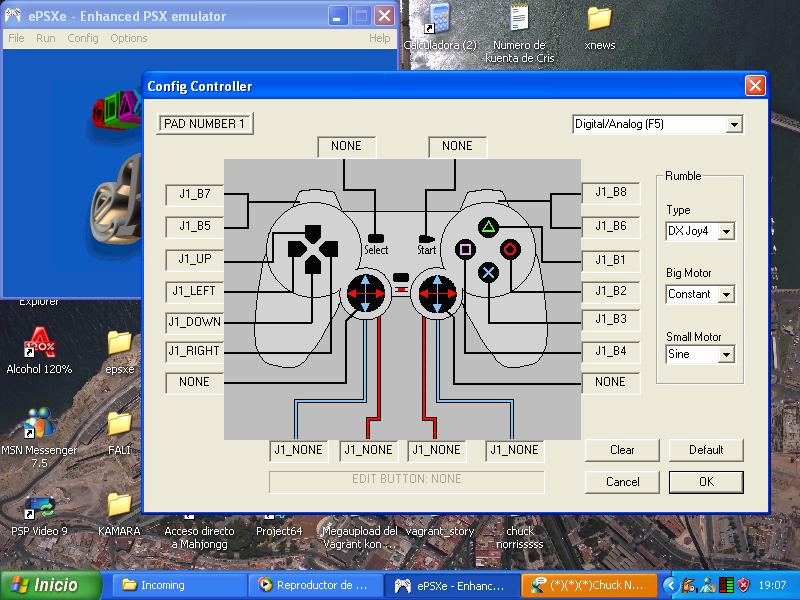
Task: Click the red shield tray icon
Action: click(x=744, y=585)
